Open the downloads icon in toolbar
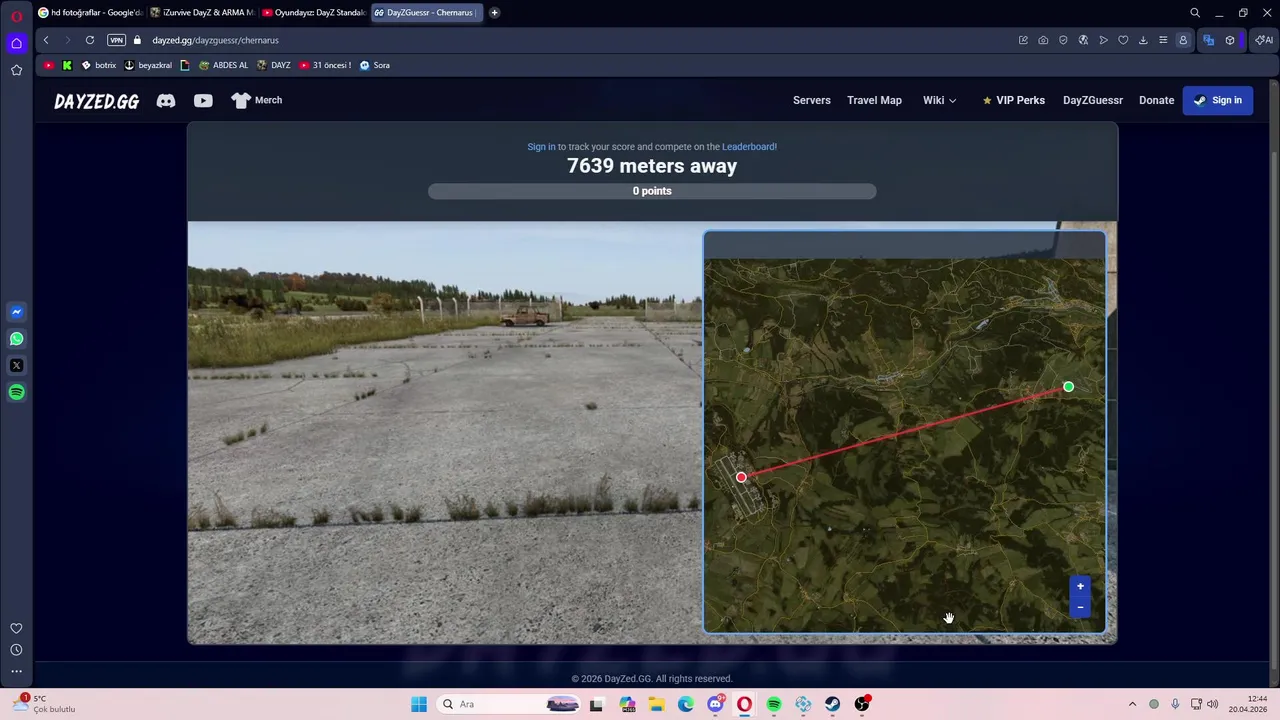The width and height of the screenshot is (1280, 720). pyautogui.click(x=1143, y=40)
